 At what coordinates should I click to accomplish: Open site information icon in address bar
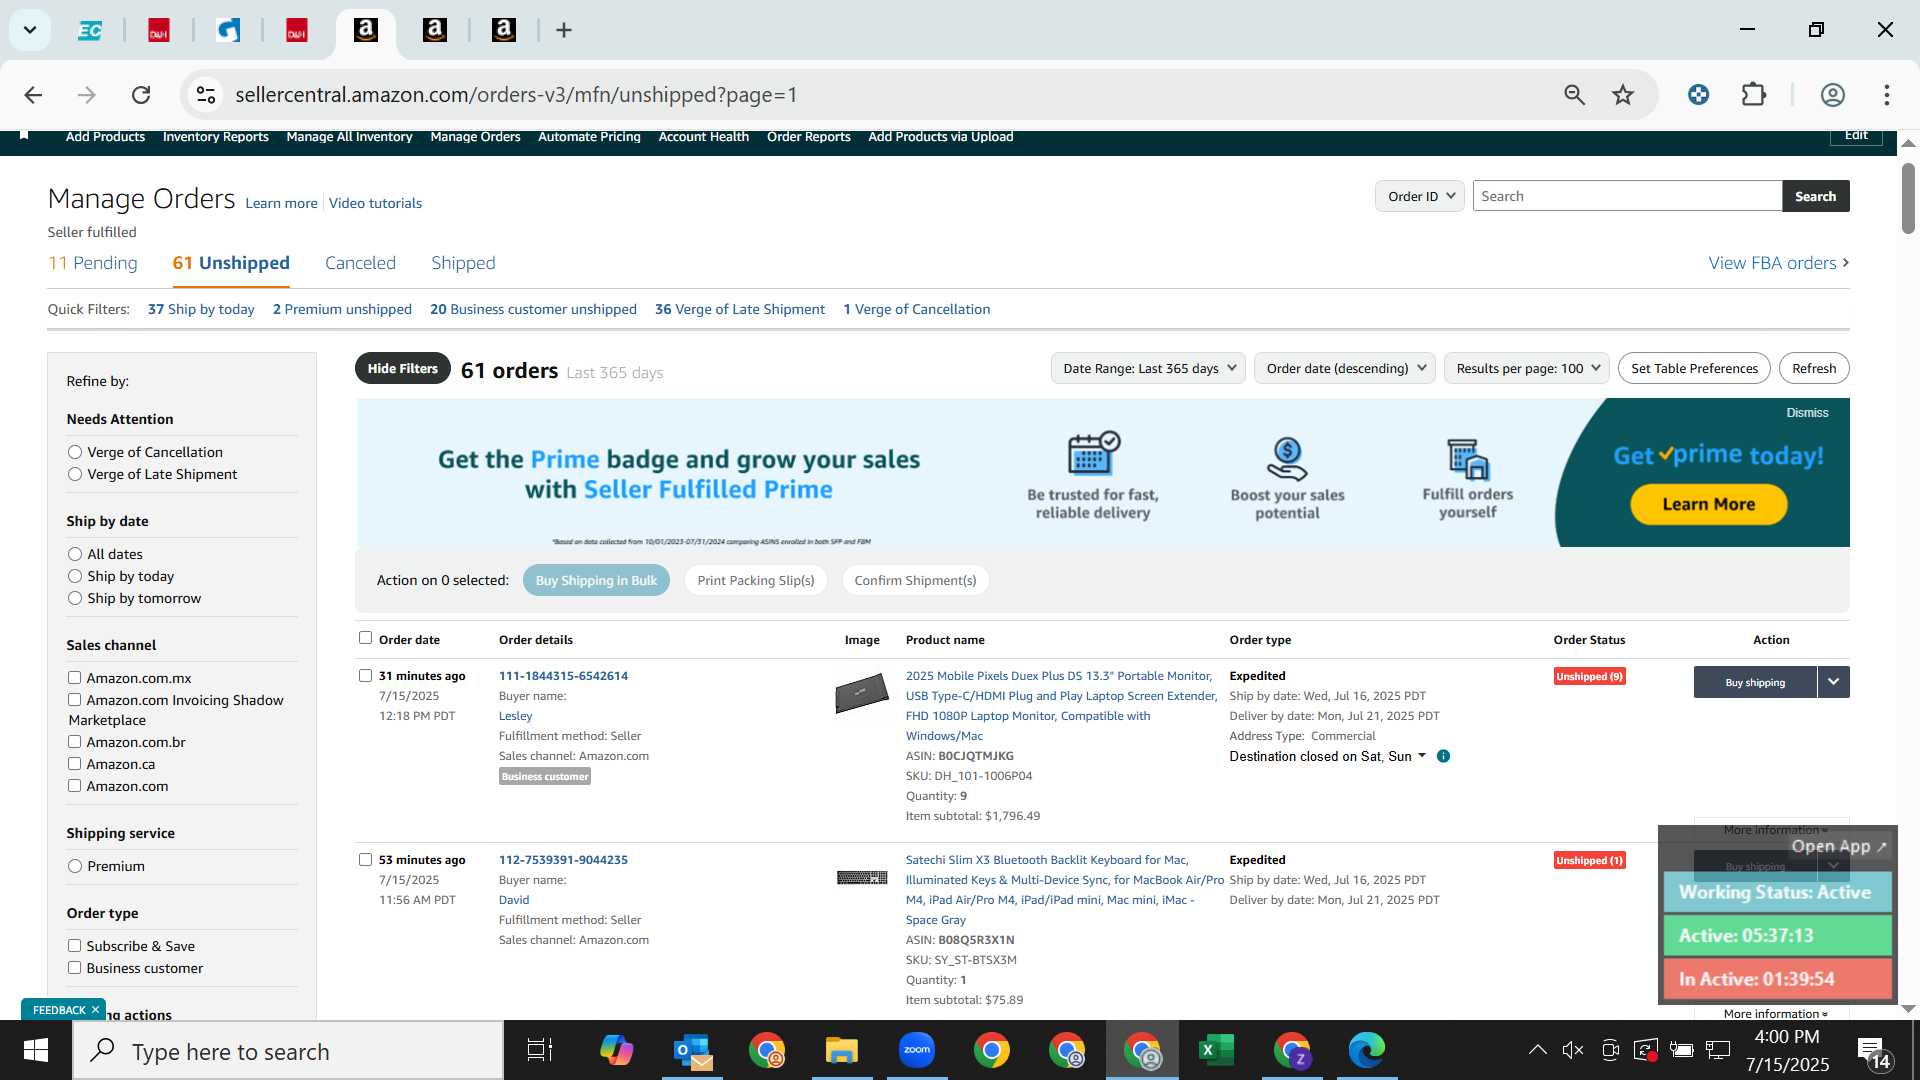click(206, 95)
